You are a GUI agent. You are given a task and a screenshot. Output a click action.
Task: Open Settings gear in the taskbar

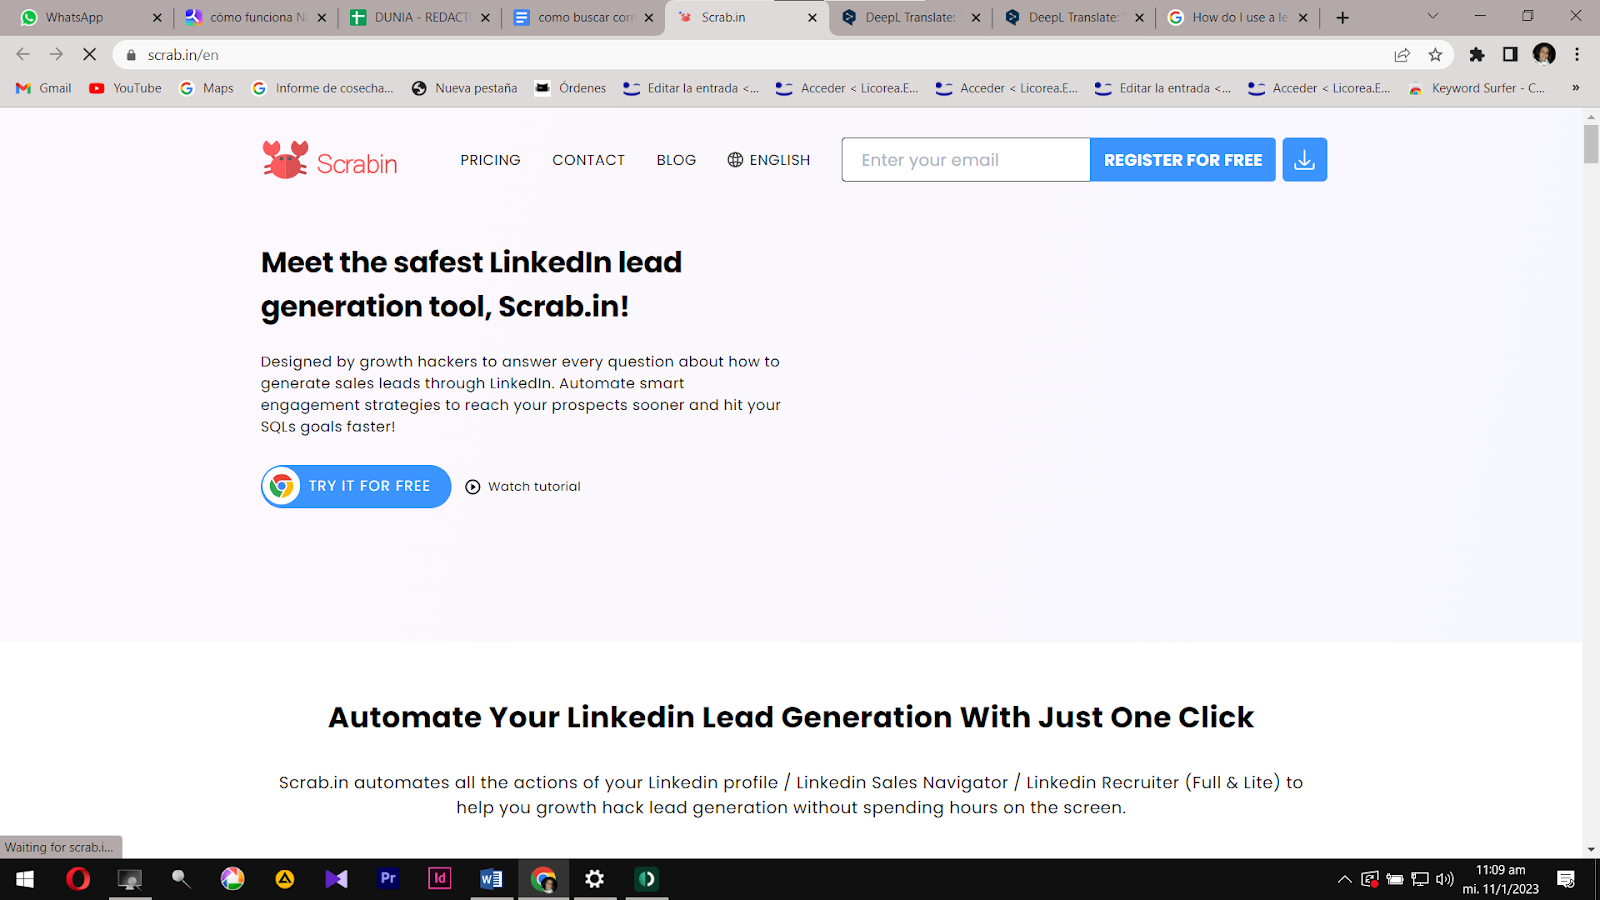click(595, 879)
